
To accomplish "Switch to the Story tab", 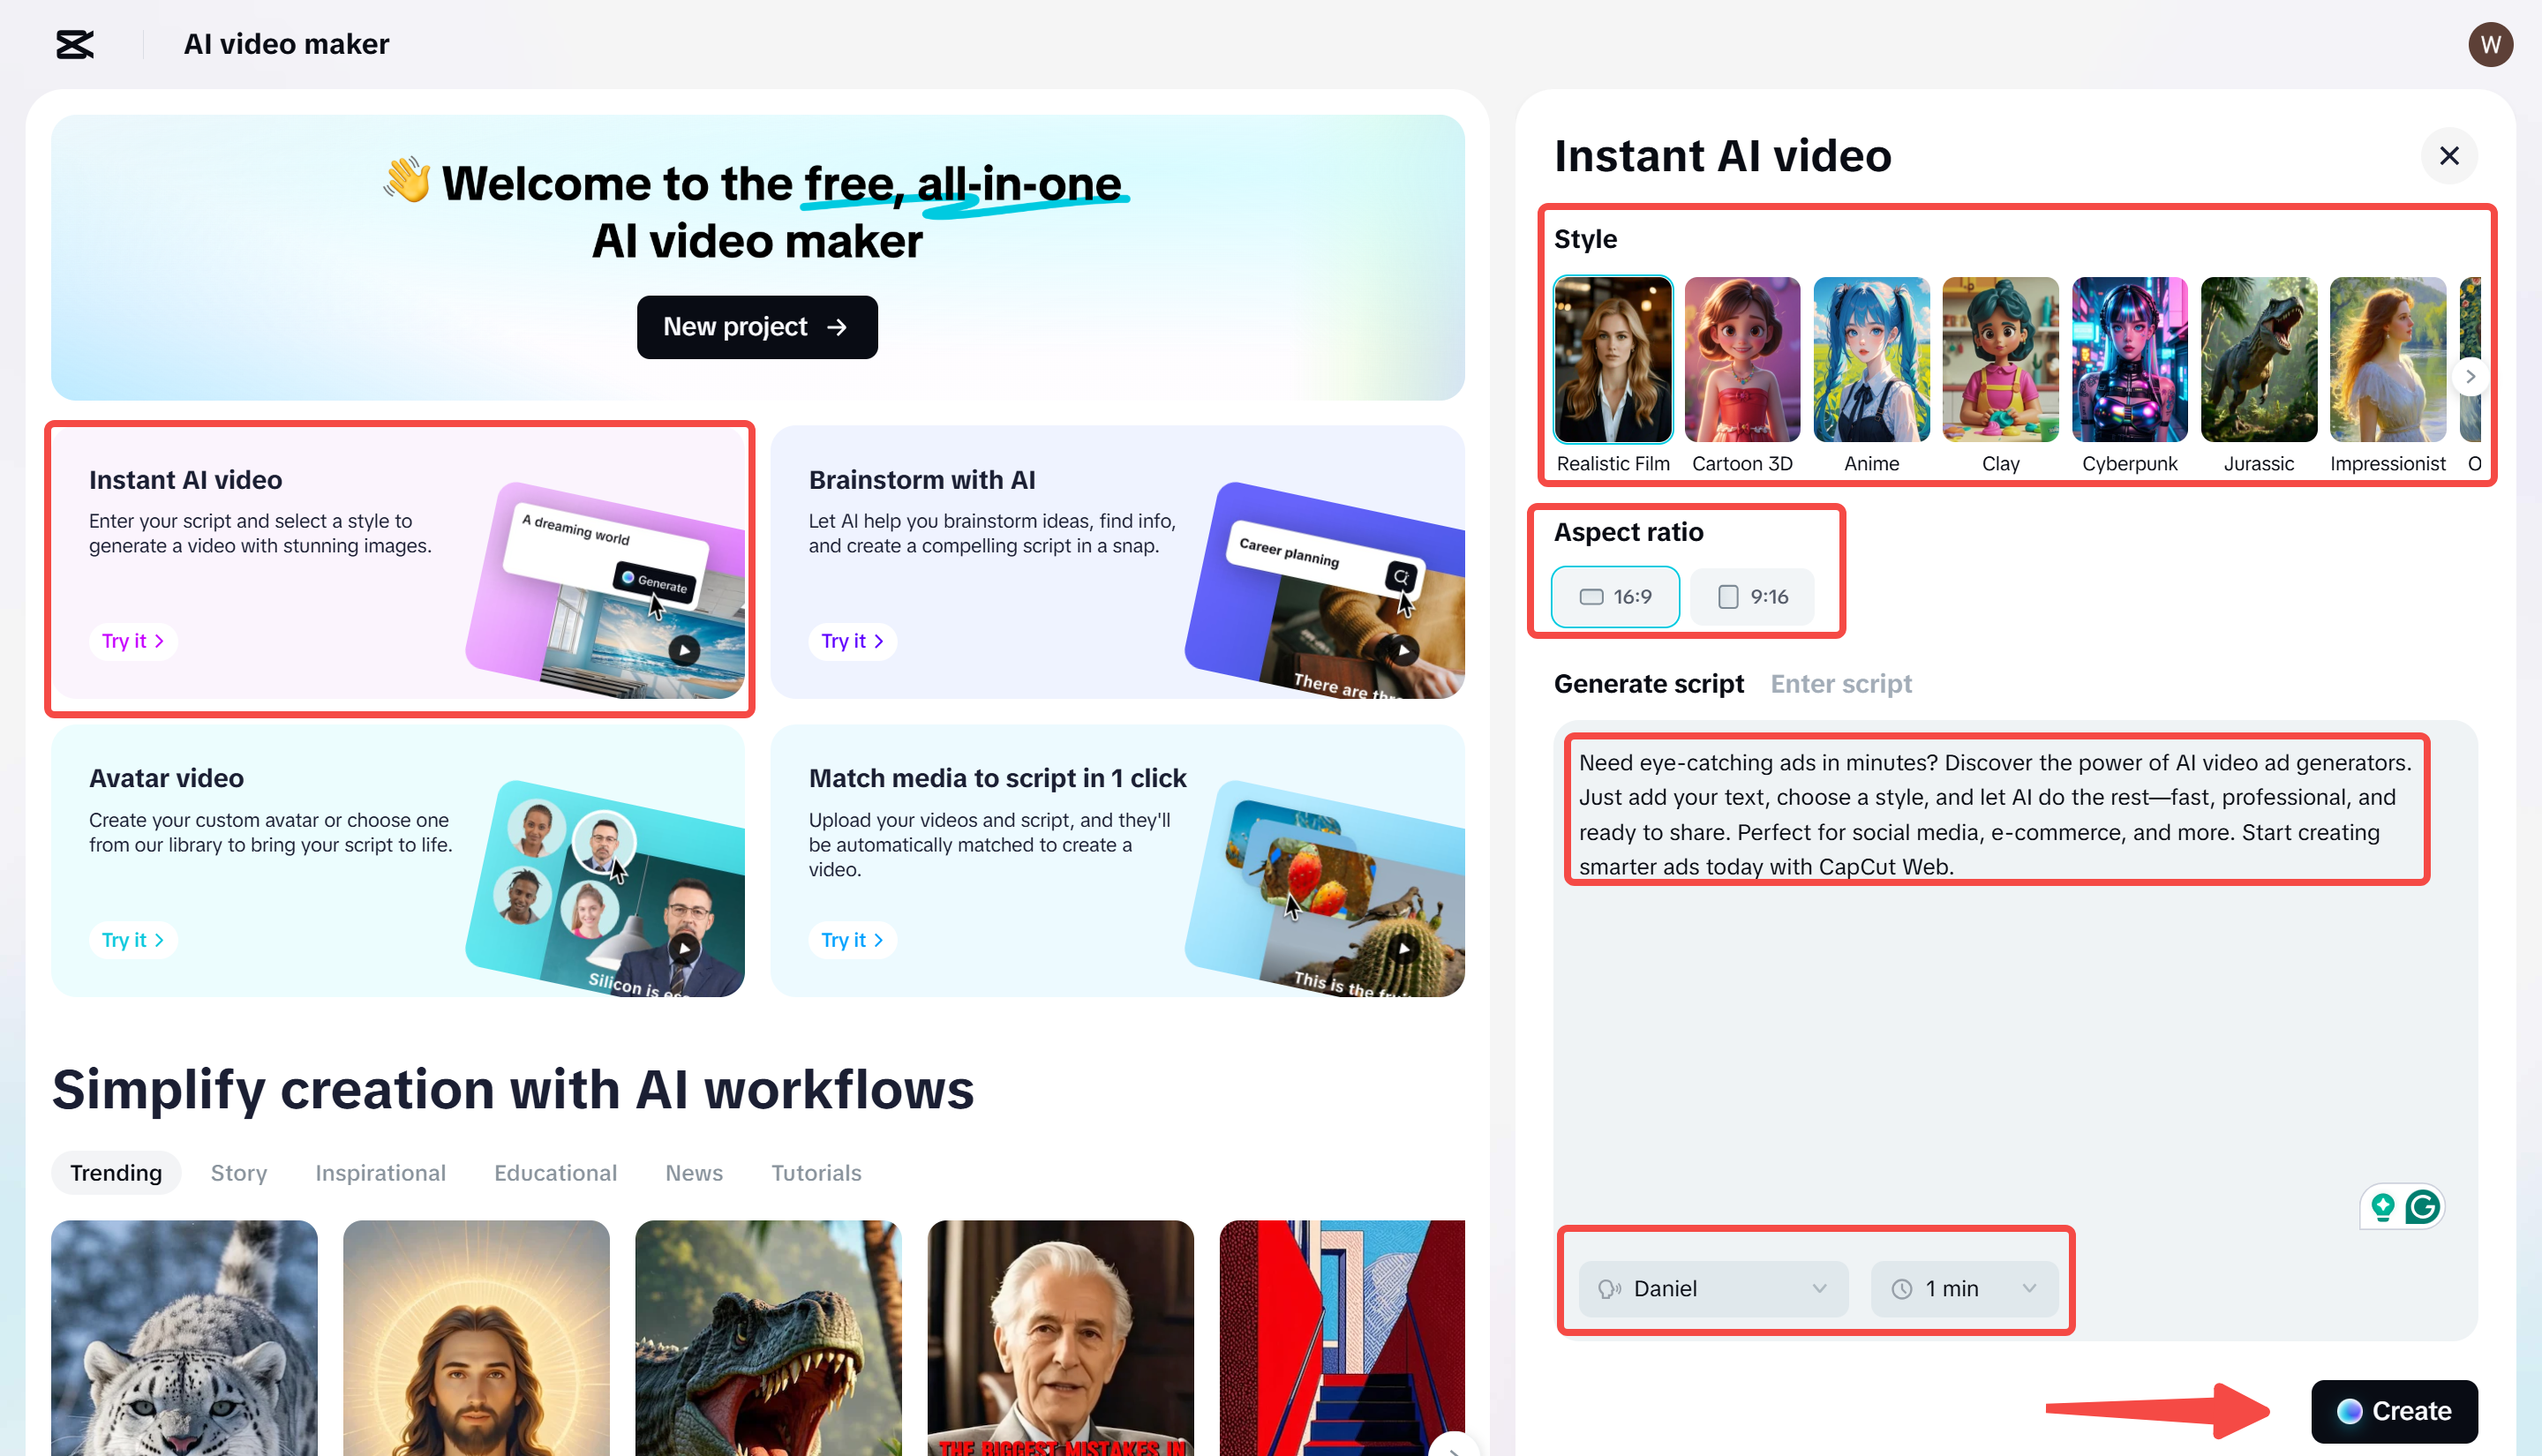I will click(x=238, y=1172).
